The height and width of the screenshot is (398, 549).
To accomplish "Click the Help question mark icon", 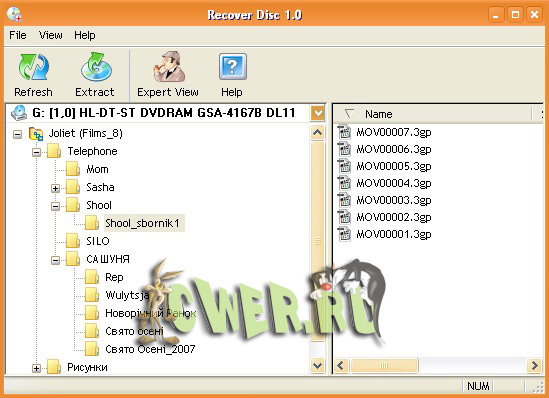I will coord(232,67).
